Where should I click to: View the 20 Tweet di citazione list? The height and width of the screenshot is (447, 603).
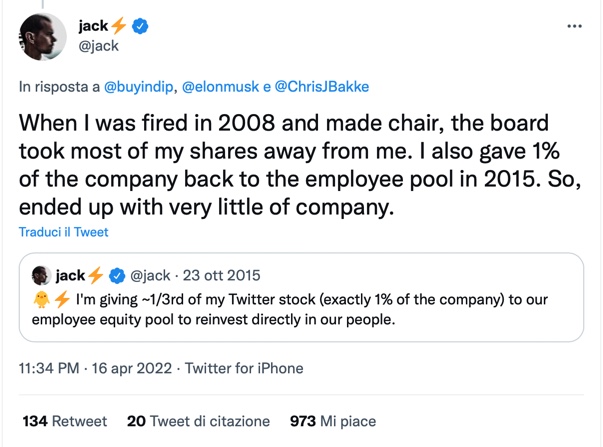[x=198, y=421]
